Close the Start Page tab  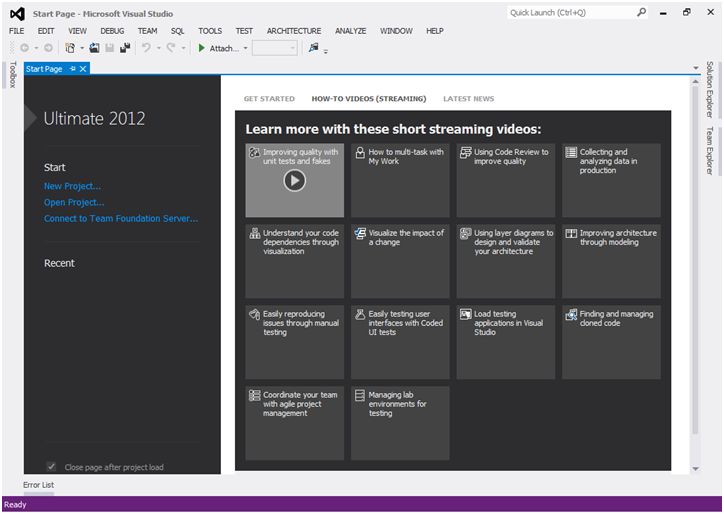(x=83, y=69)
